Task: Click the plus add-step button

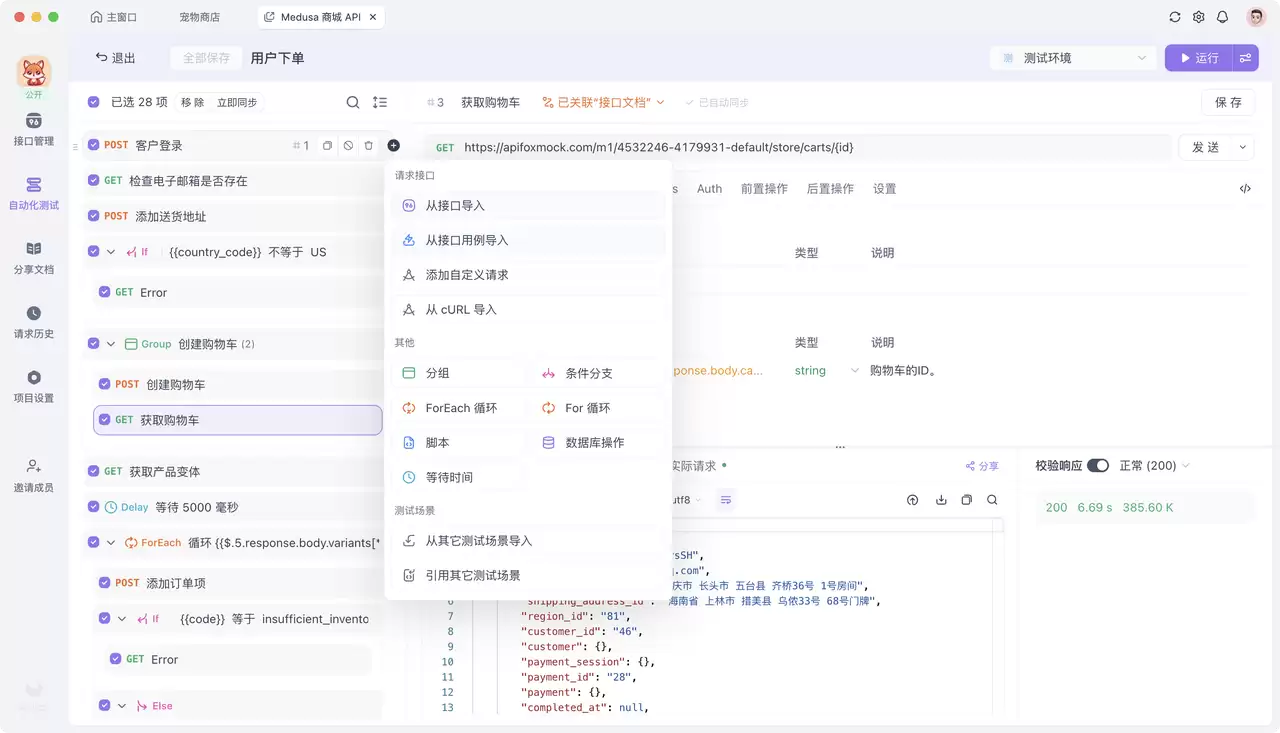Action: point(393,145)
